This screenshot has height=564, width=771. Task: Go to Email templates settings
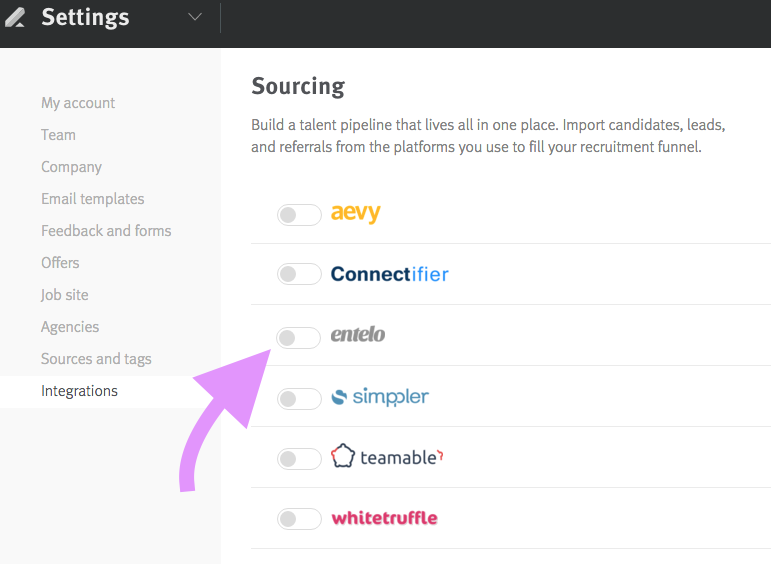[92, 199]
